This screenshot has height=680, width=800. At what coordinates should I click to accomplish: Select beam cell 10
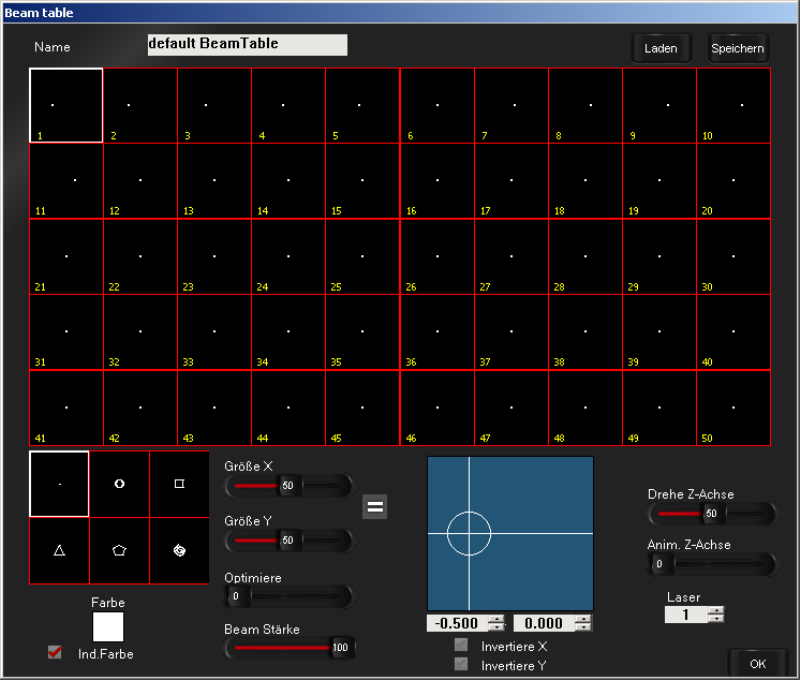[734, 105]
